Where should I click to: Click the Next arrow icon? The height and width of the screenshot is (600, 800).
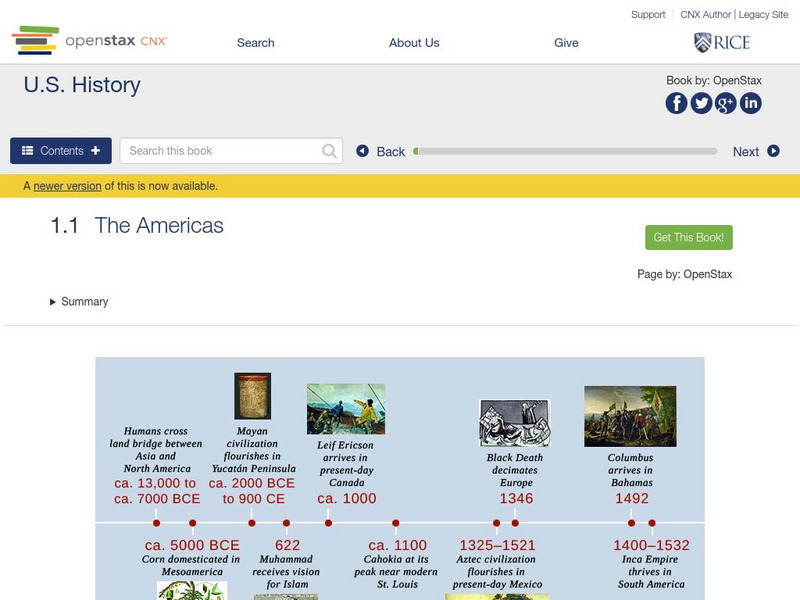773,151
